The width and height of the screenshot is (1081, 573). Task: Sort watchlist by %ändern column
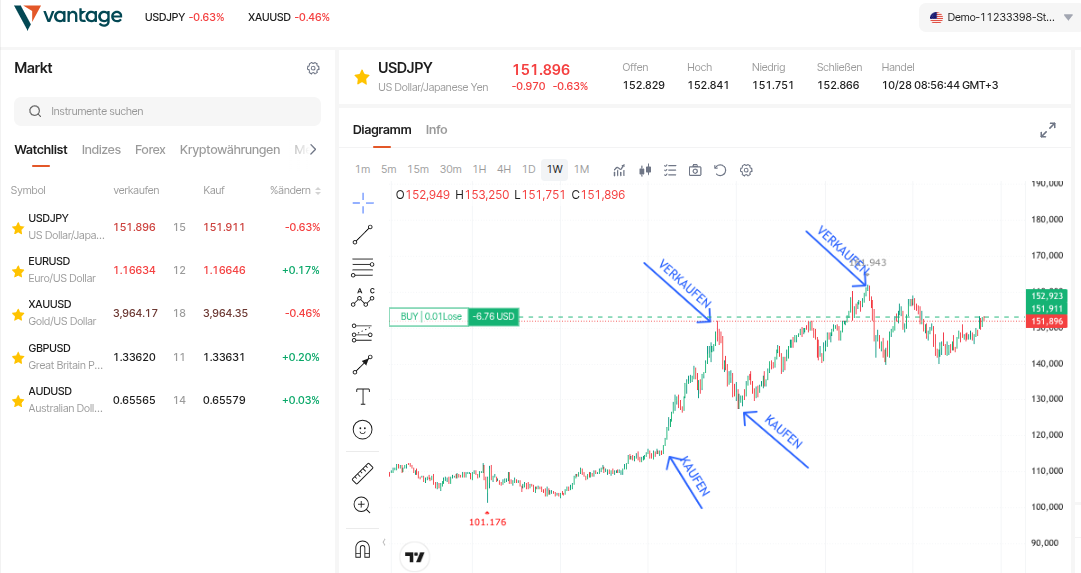[x=296, y=190]
